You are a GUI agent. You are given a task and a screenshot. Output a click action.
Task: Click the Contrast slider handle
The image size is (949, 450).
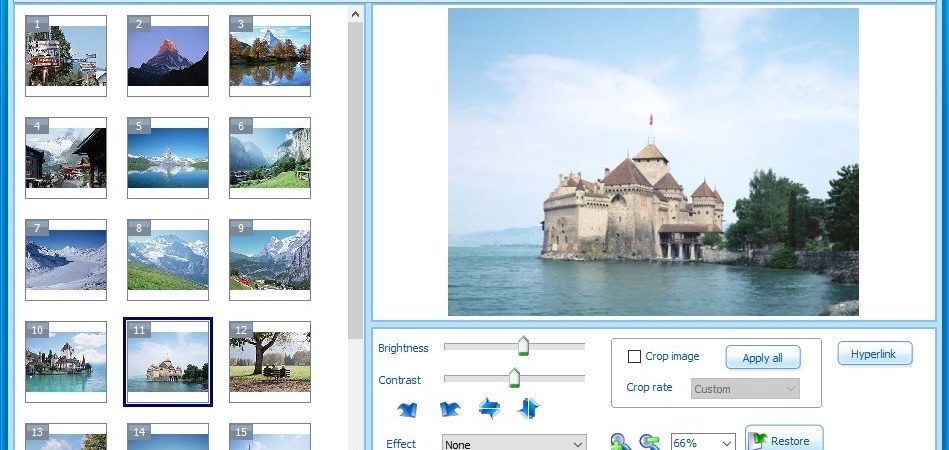pyautogui.click(x=514, y=378)
